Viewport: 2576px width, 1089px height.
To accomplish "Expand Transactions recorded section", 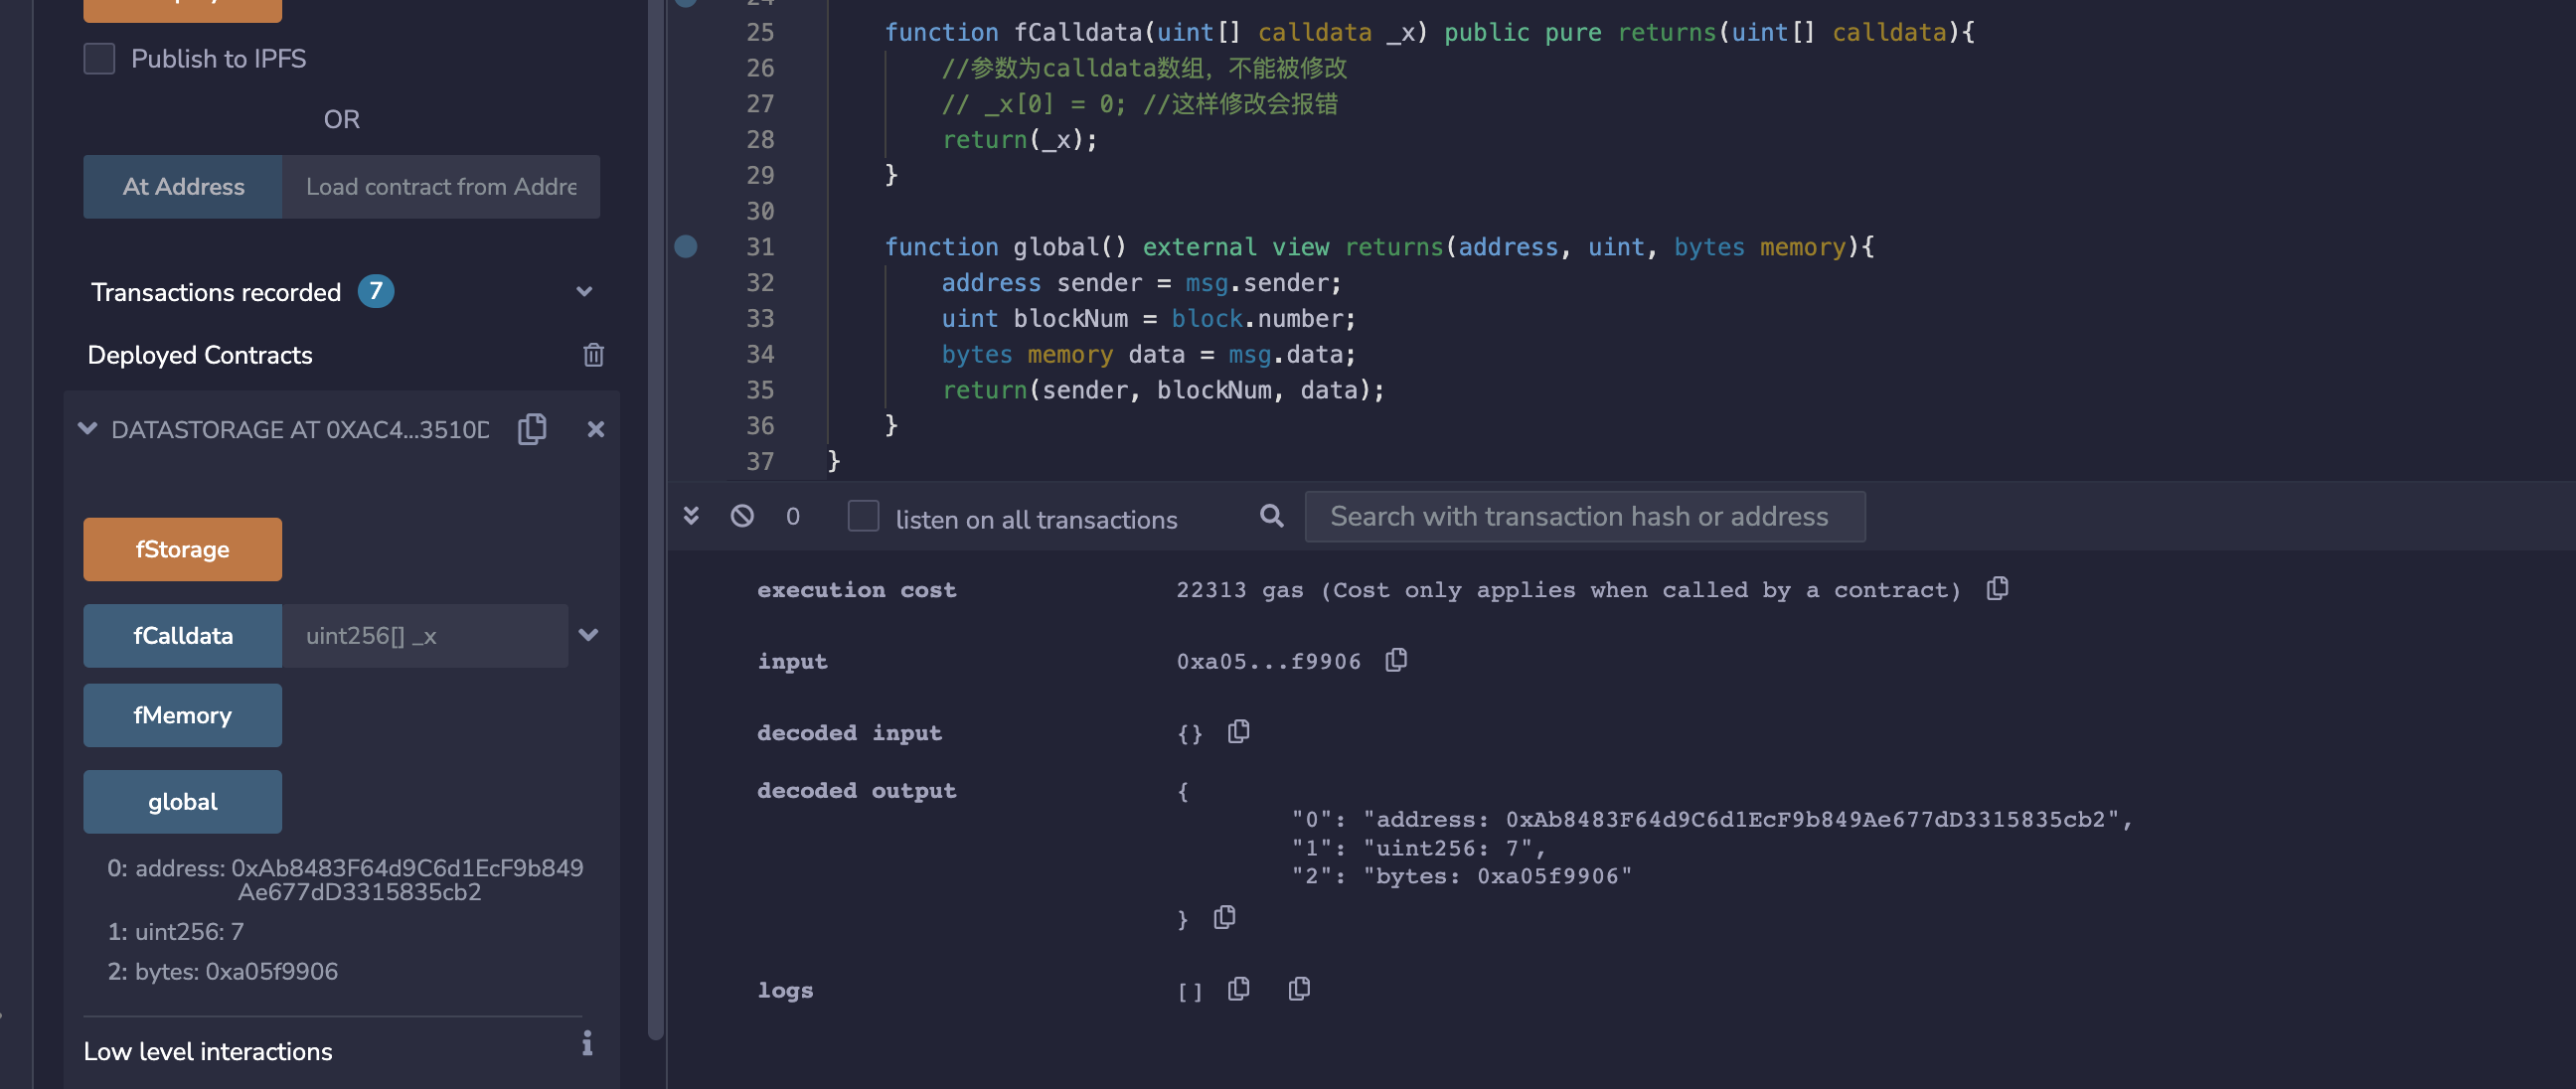I will click(x=584, y=292).
